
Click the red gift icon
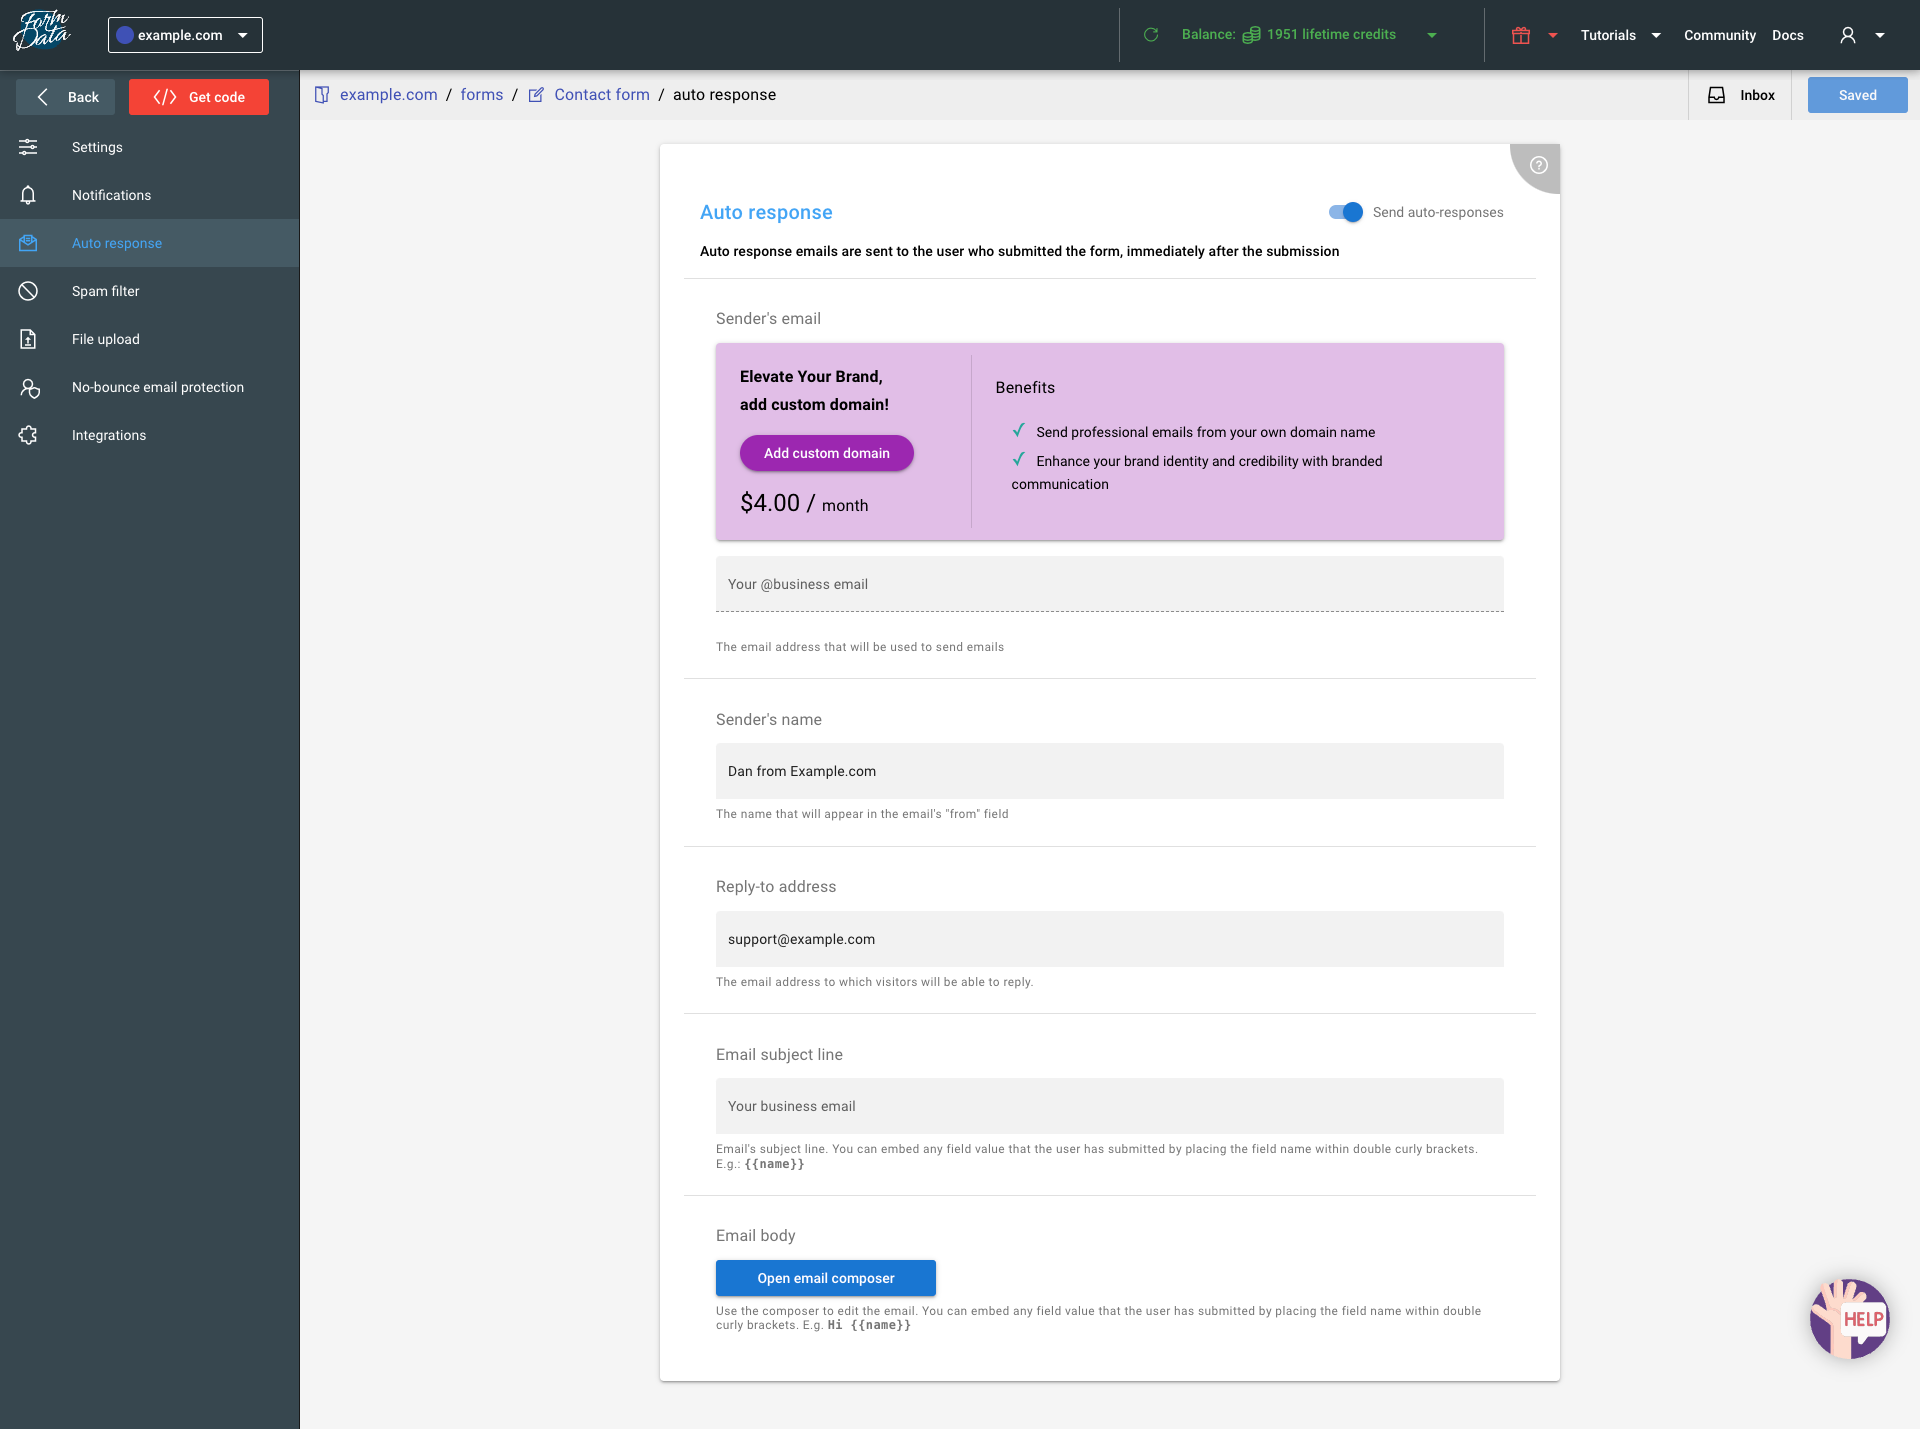pyautogui.click(x=1521, y=35)
